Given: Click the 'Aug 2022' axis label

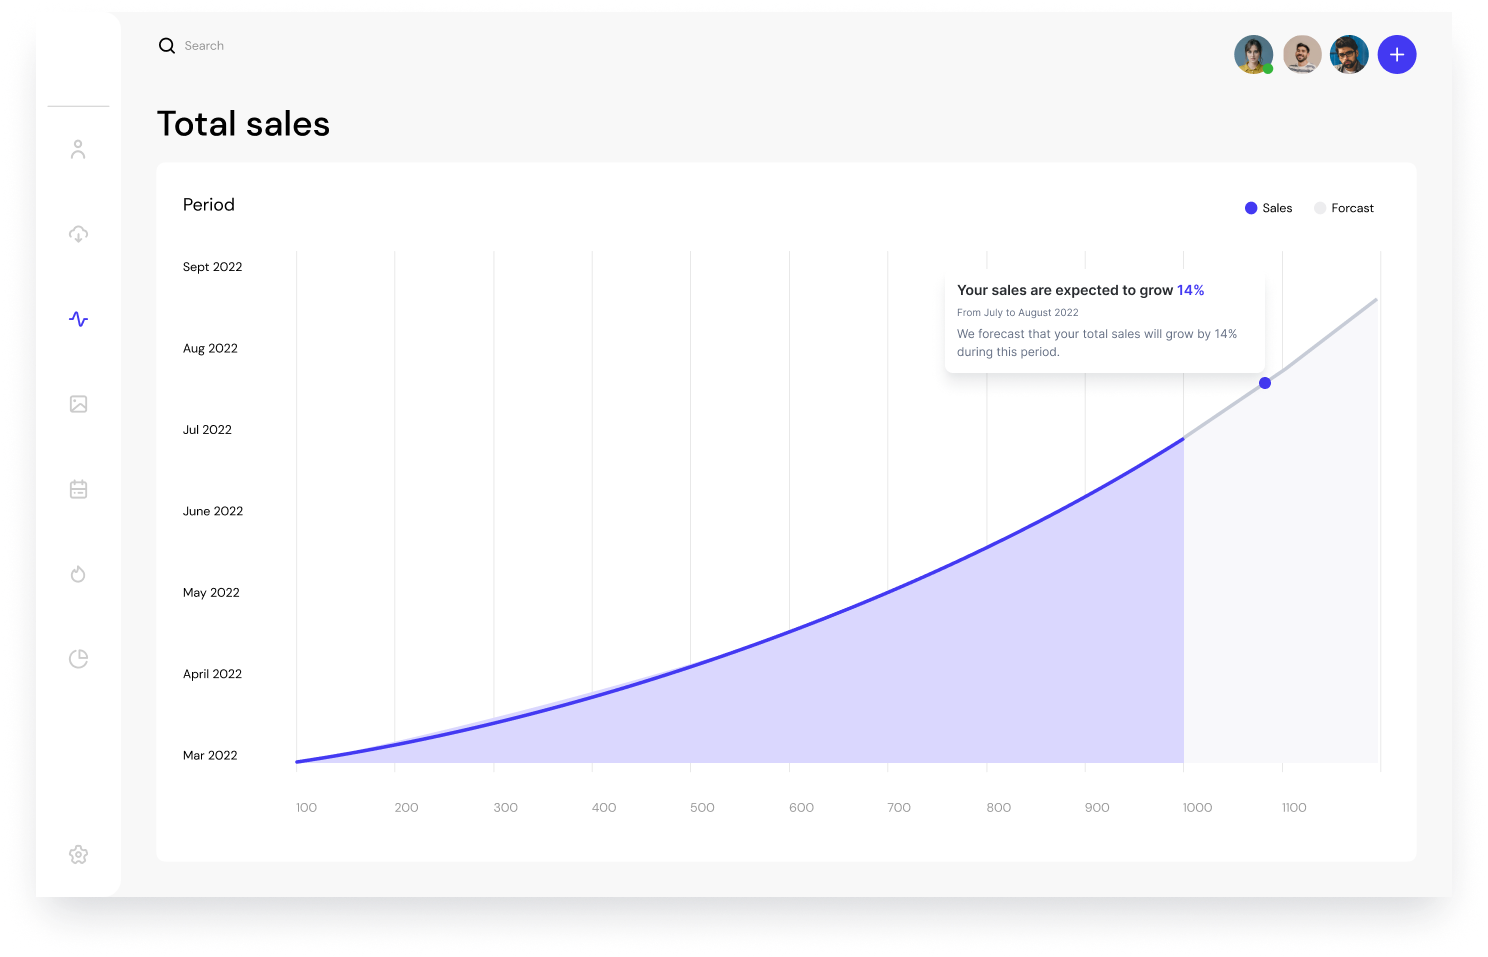Looking at the screenshot, I should [x=210, y=348].
